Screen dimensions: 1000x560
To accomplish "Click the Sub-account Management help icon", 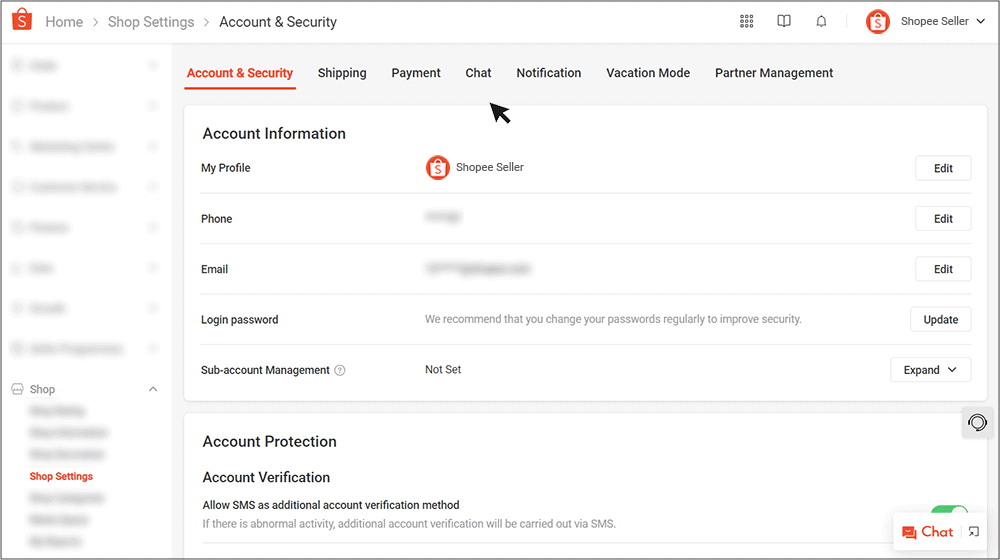I will pos(340,370).
